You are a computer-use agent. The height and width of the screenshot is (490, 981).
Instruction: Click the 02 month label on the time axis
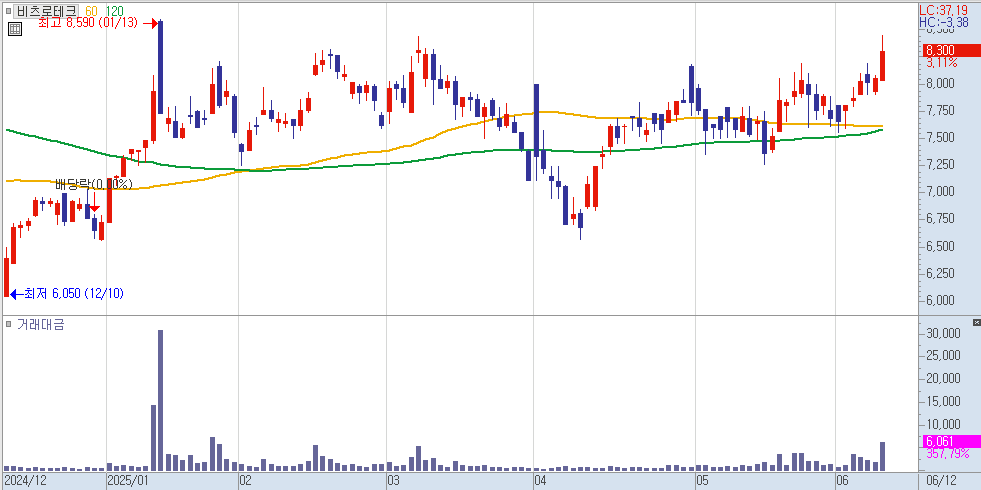point(245,481)
